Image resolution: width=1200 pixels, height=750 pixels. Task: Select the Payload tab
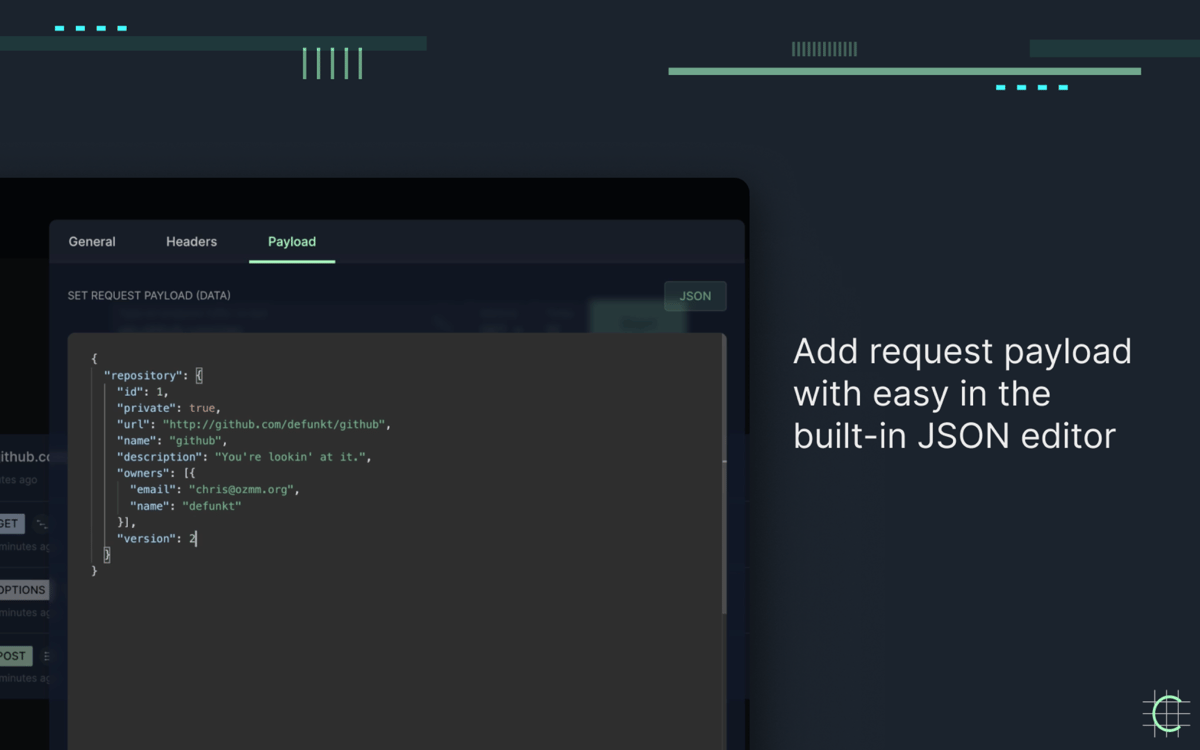(292, 242)
